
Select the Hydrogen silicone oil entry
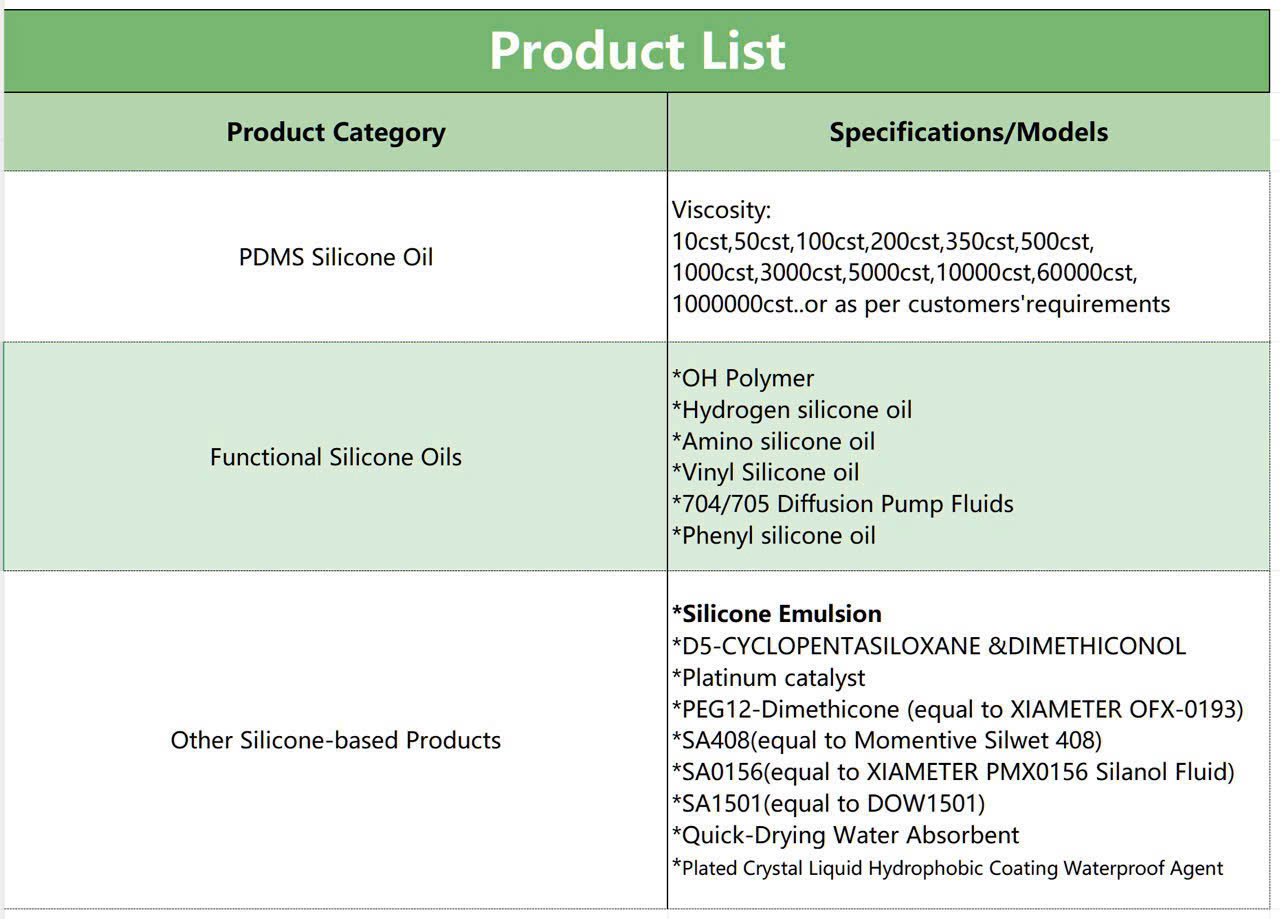point(792,410)
